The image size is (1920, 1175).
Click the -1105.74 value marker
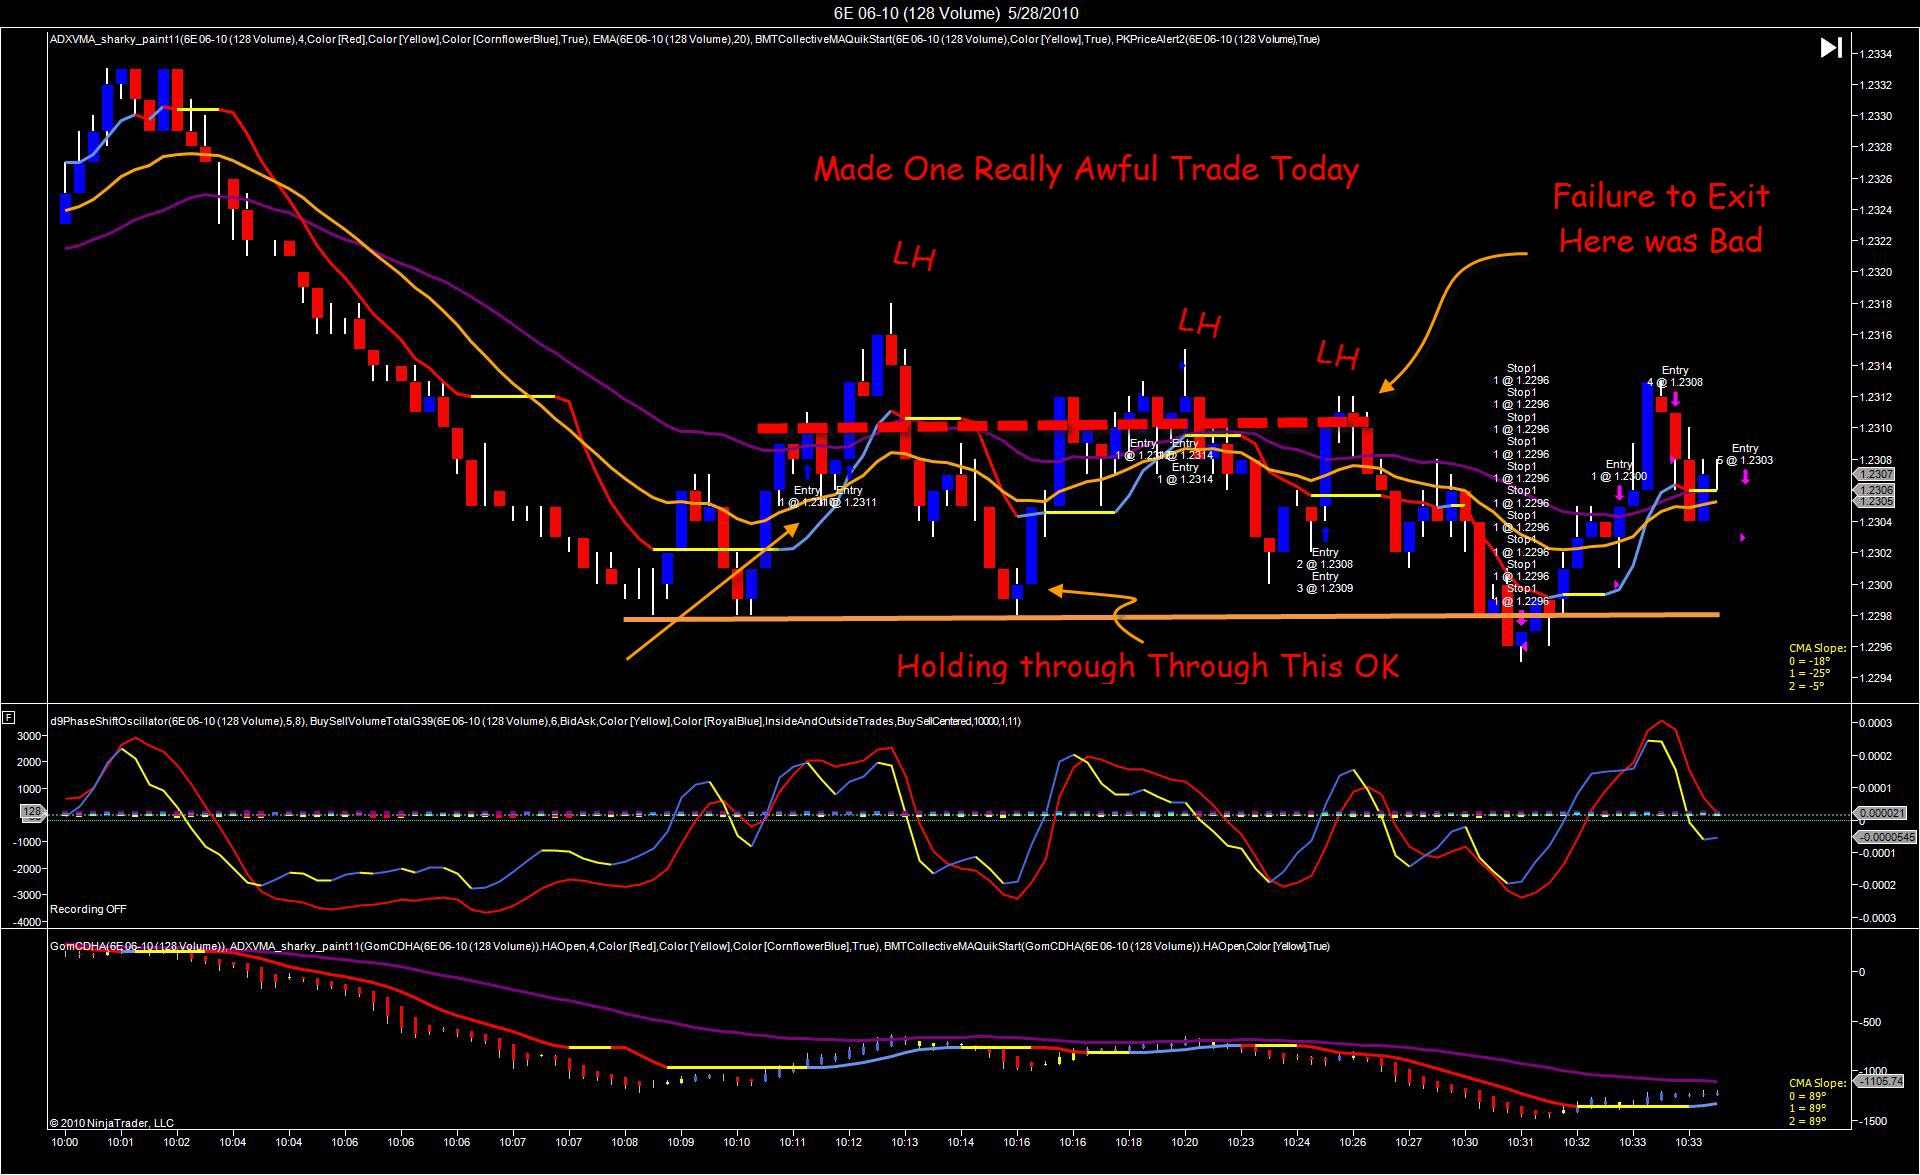click(1878, 1081)
